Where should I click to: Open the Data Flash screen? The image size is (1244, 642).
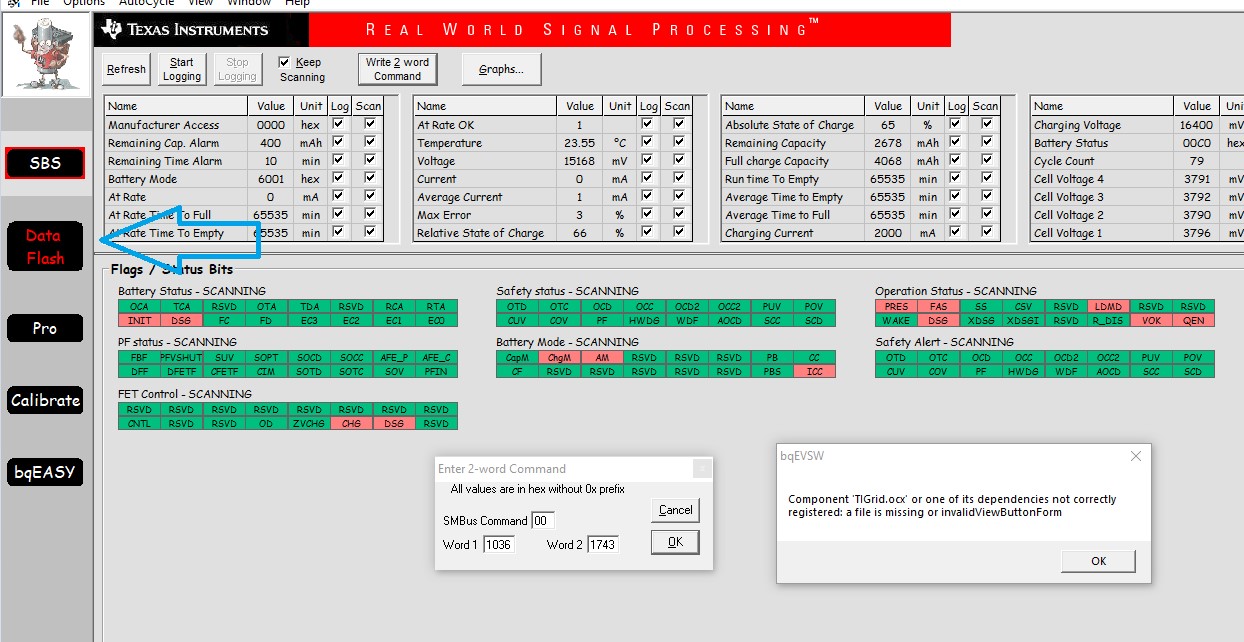tap(44, 247)
